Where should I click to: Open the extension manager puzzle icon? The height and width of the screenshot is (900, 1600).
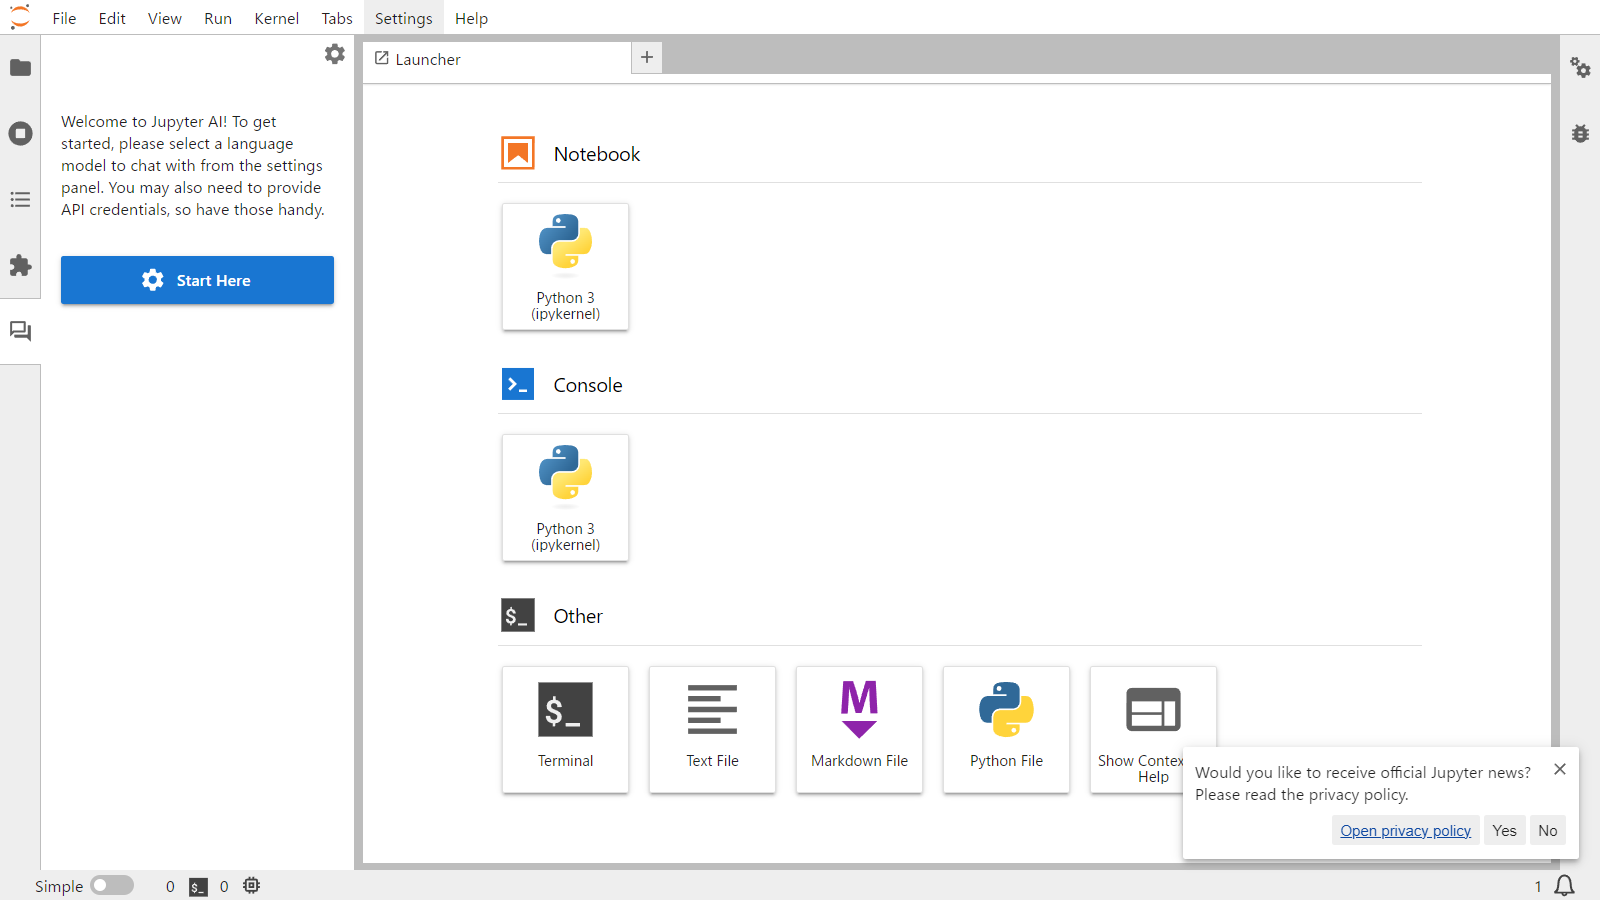pyautogui.click(x=20, y=266)
